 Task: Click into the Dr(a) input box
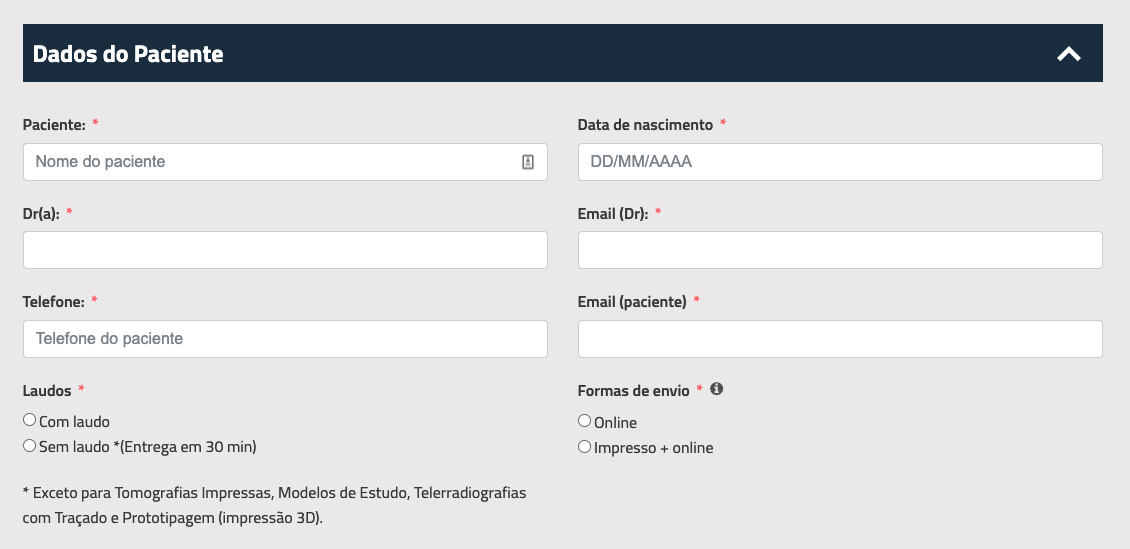click(285, 250)
